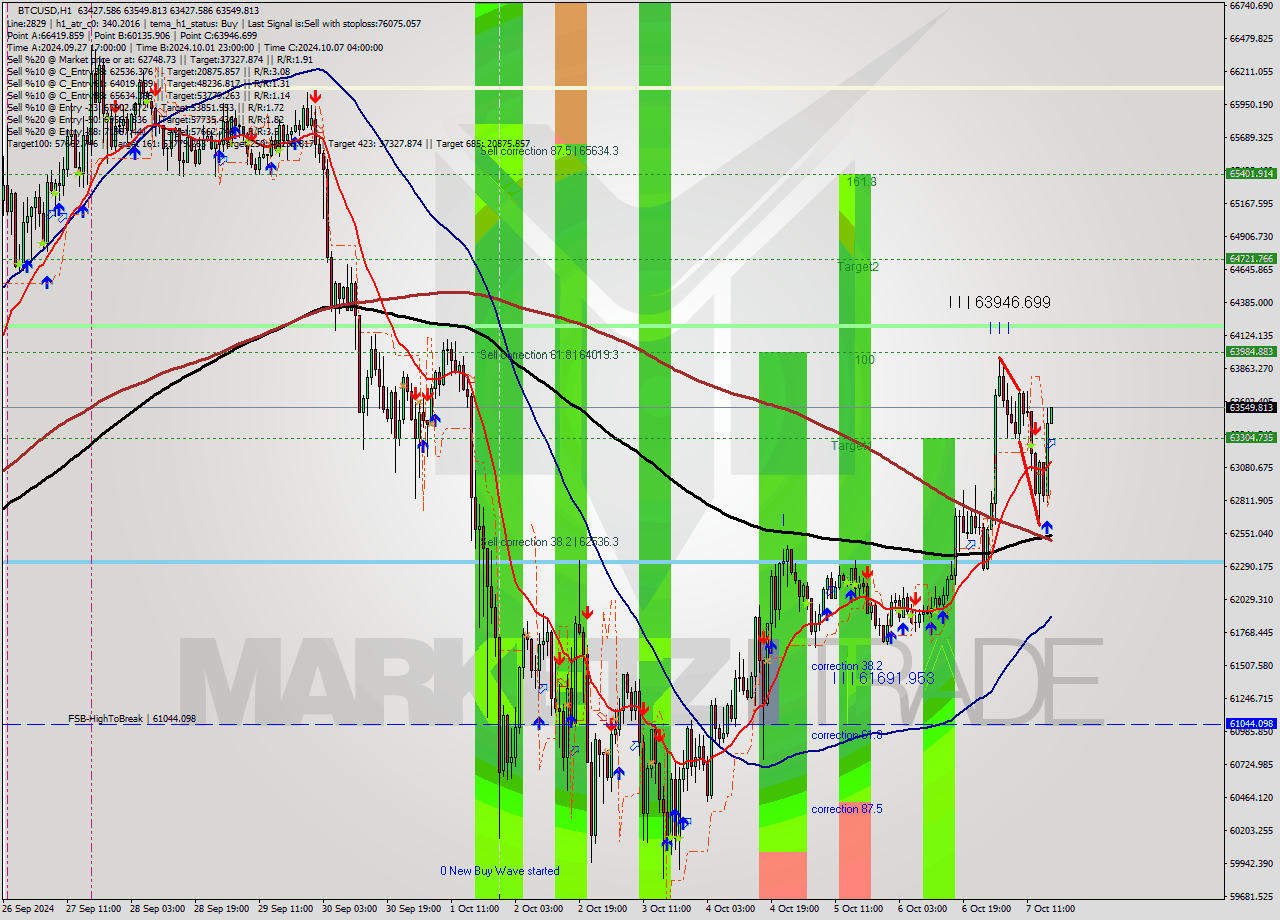Click the small blue '| | |' marker under 63946.699
Image resolution: width=1280 pixels, height=920 pixels.
(999, 327)
